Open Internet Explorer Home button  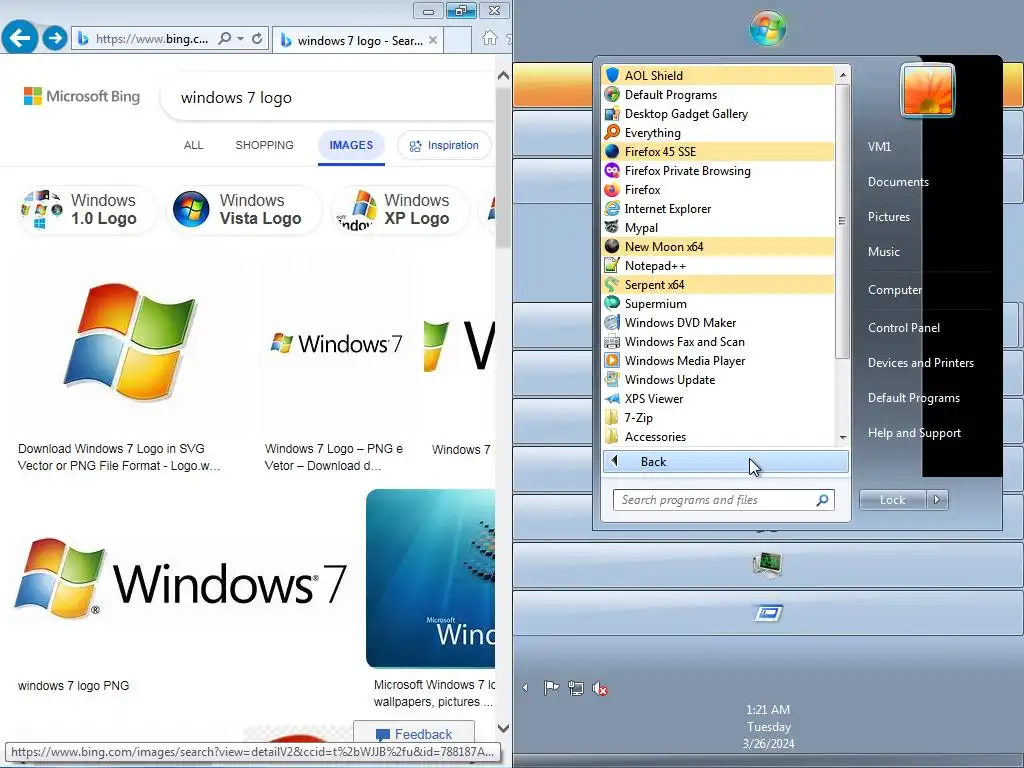(489, 39)
